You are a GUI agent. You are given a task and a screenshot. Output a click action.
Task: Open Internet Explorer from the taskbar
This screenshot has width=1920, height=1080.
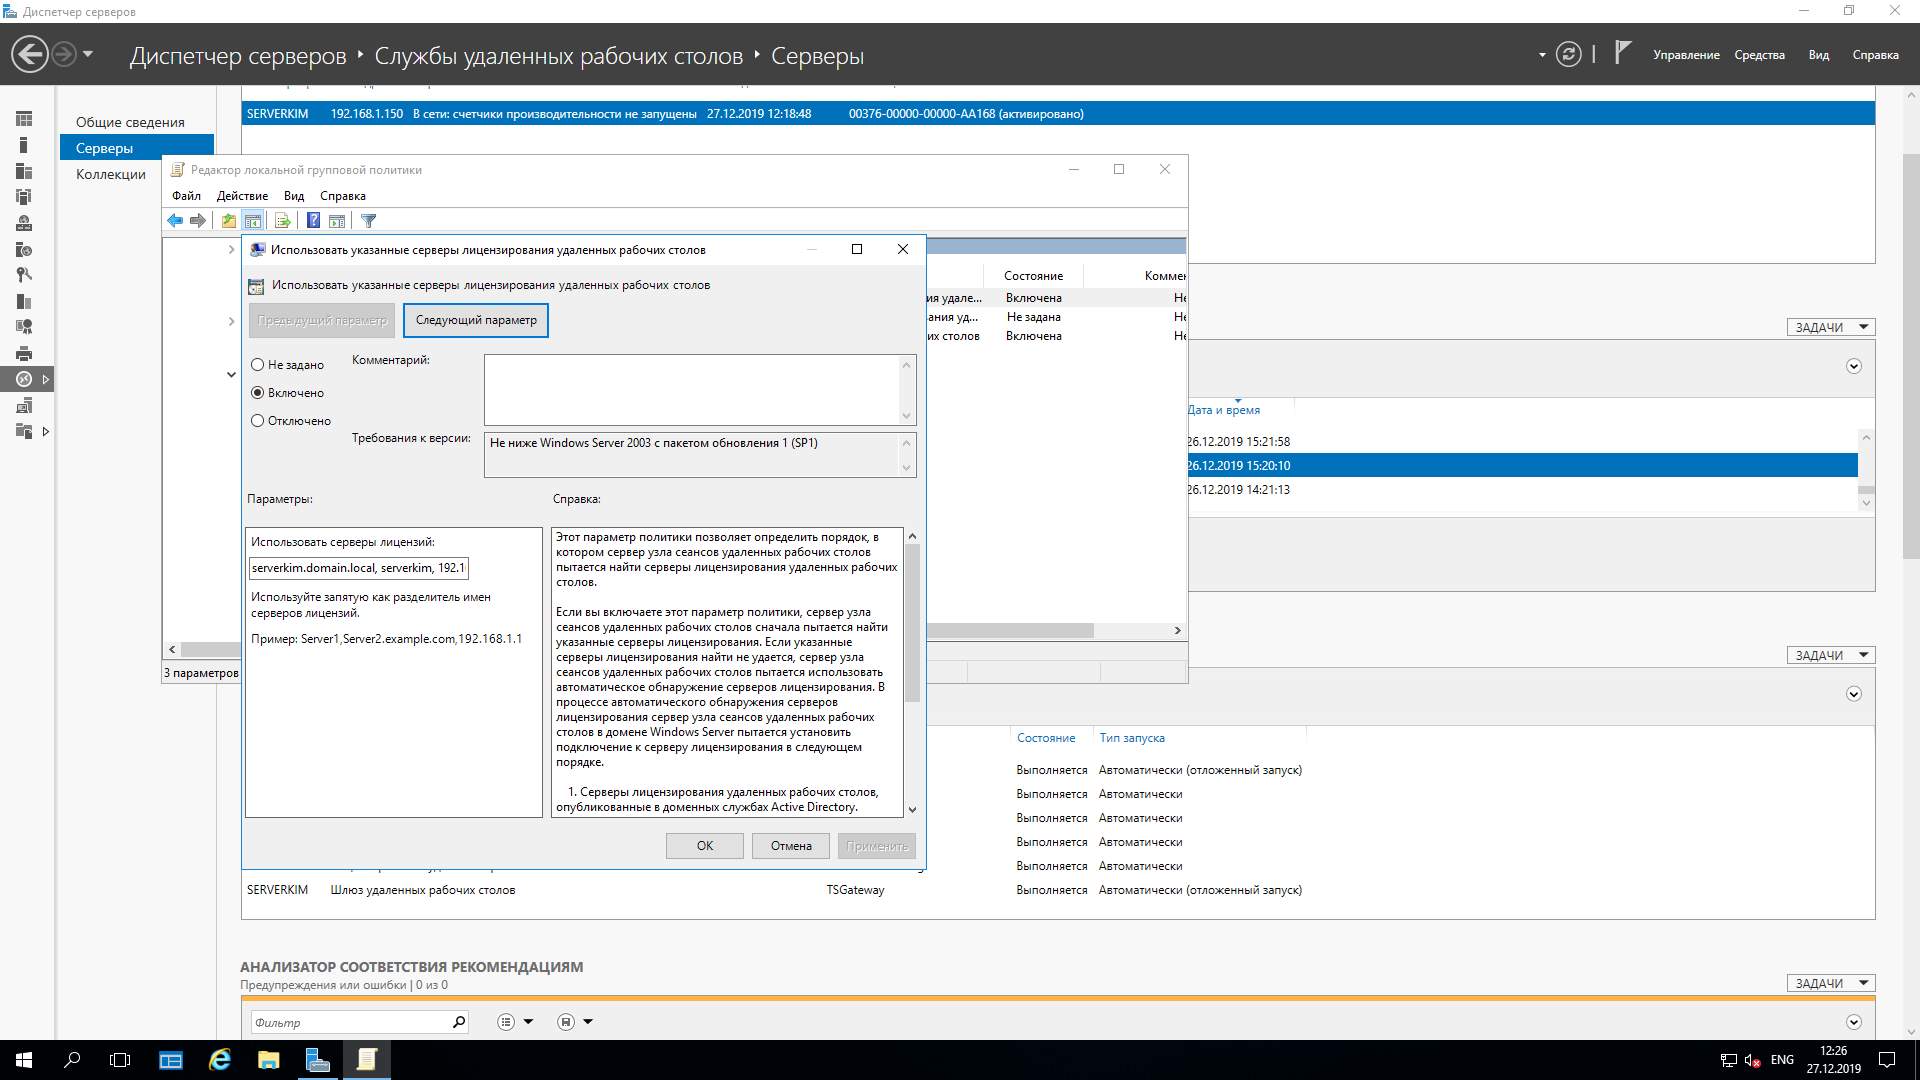(219, 1060)
